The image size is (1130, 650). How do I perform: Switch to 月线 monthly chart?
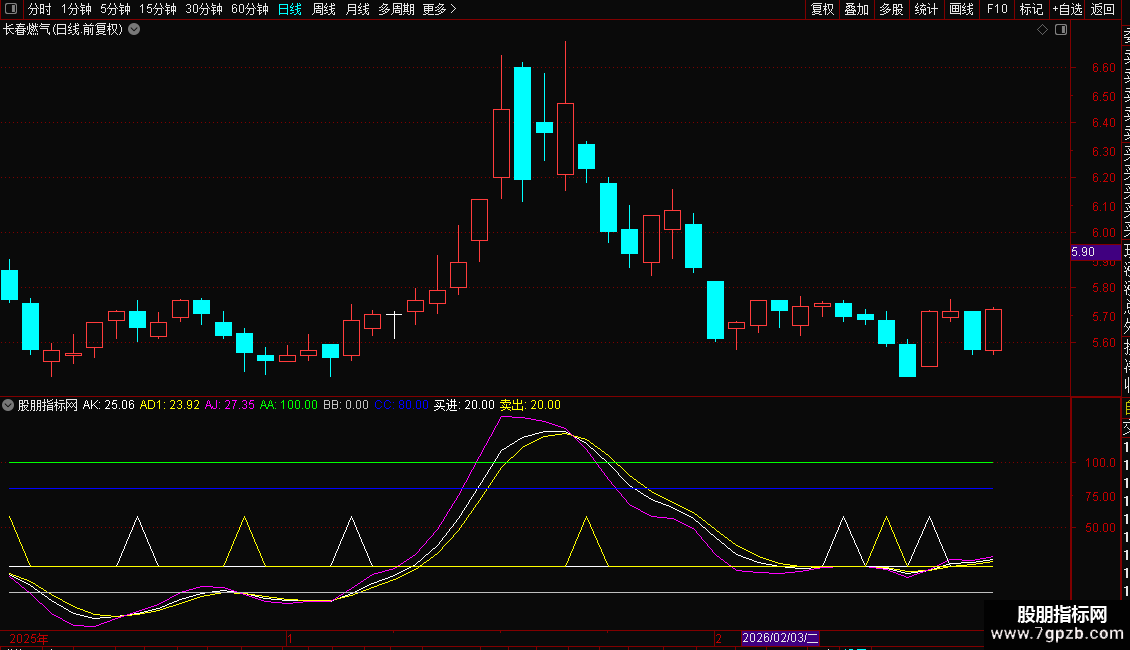coord(357,9)
